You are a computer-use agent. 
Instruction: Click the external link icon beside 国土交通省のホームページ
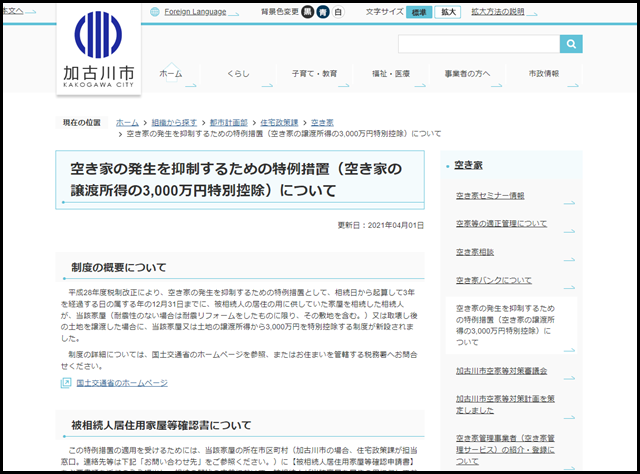click(x=66, y=383)
